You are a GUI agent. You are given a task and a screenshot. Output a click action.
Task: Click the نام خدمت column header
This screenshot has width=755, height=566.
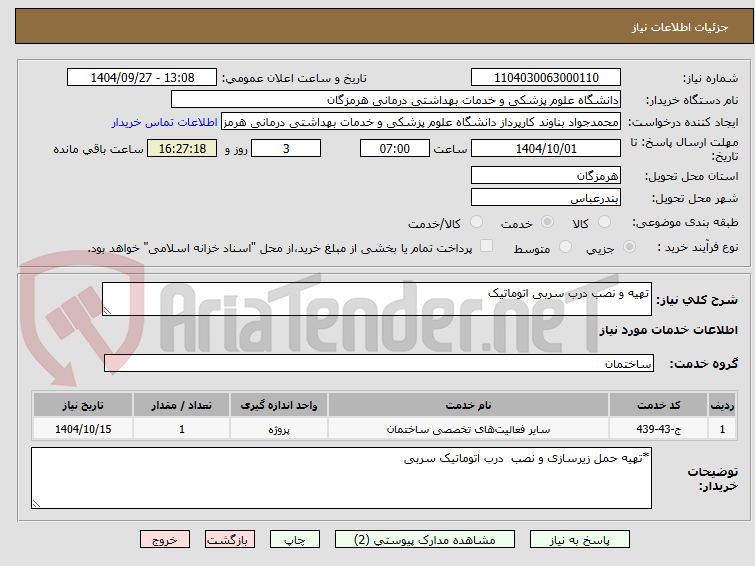(469, 405)
